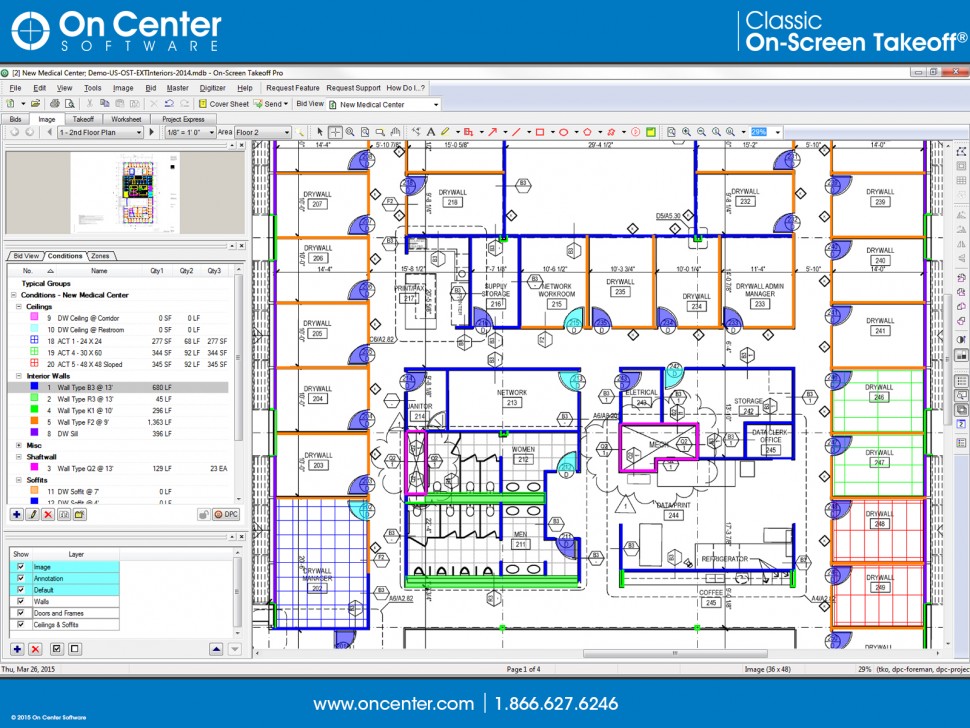This screenshot has width=970, height=728.
Task: Open the Tools menu
Action: [x=93, y=88]
